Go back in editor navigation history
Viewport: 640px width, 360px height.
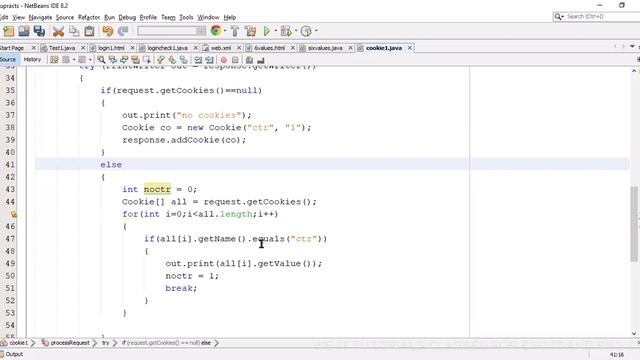click(x=66, y=60)
